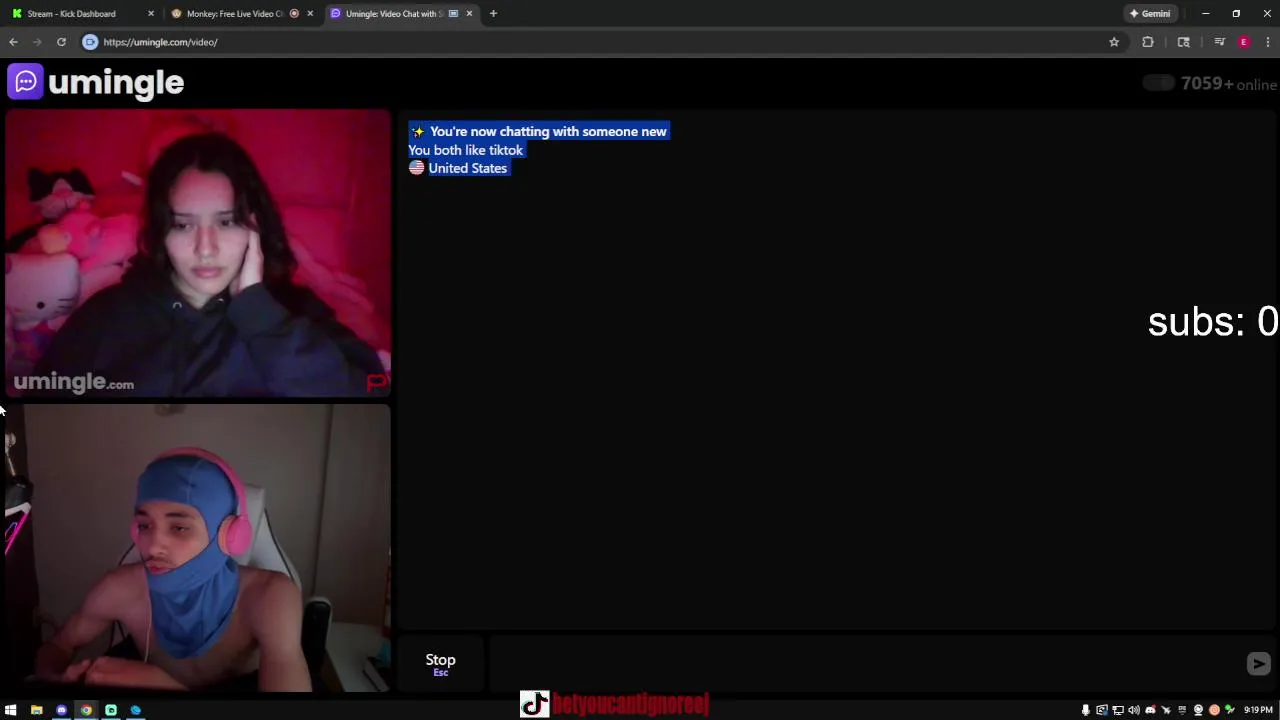
Task: Open the media controls toolbar icon
Action: 1219,42
